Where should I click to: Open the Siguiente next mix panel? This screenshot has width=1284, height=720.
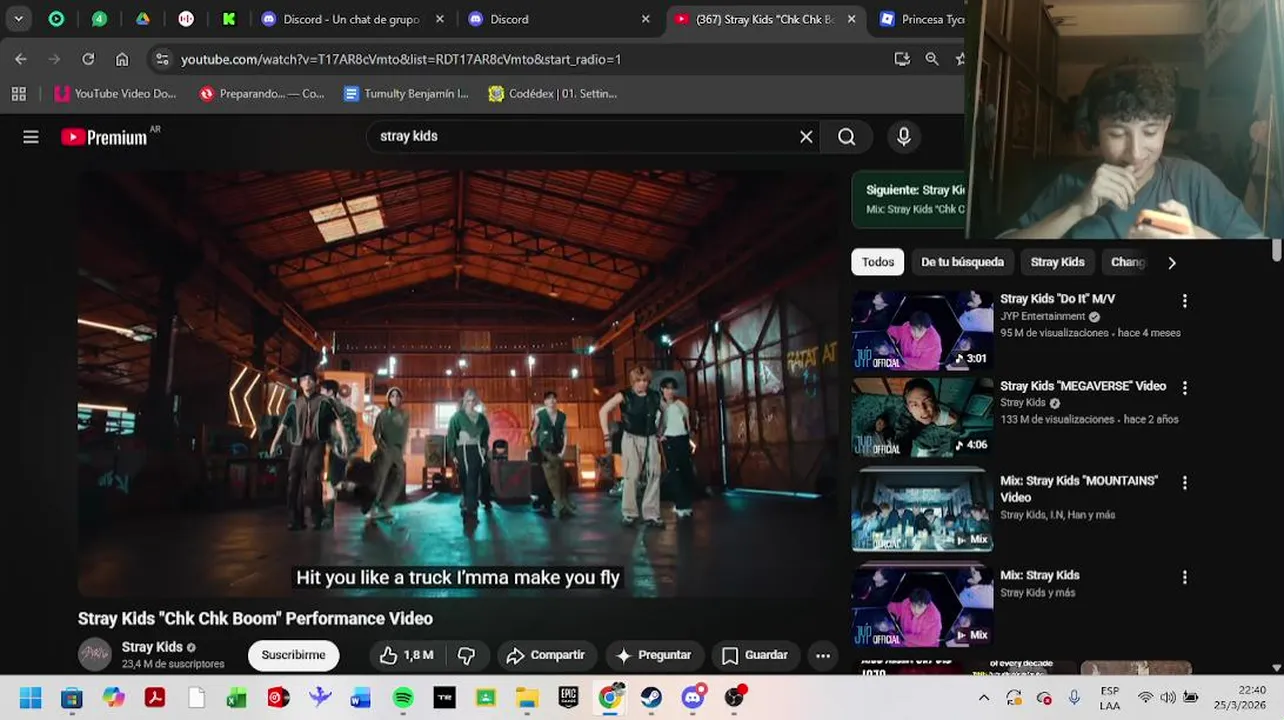click(x=908, y=199)
